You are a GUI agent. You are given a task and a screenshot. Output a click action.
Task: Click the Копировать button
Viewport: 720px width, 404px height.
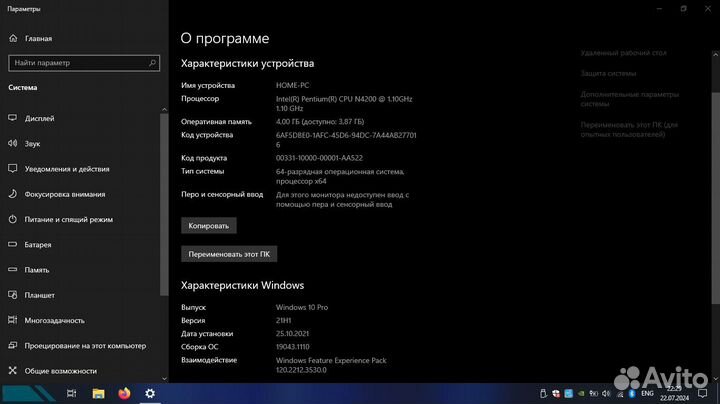(208, 226)
